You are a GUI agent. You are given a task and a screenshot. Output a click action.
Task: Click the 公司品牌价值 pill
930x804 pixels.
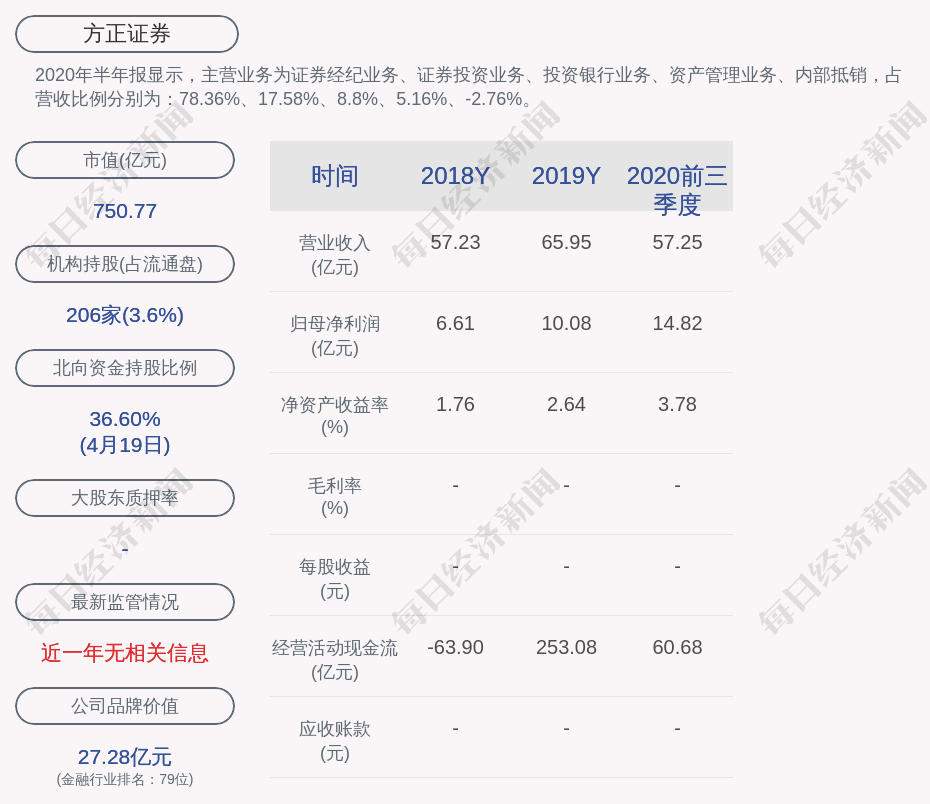125,706
